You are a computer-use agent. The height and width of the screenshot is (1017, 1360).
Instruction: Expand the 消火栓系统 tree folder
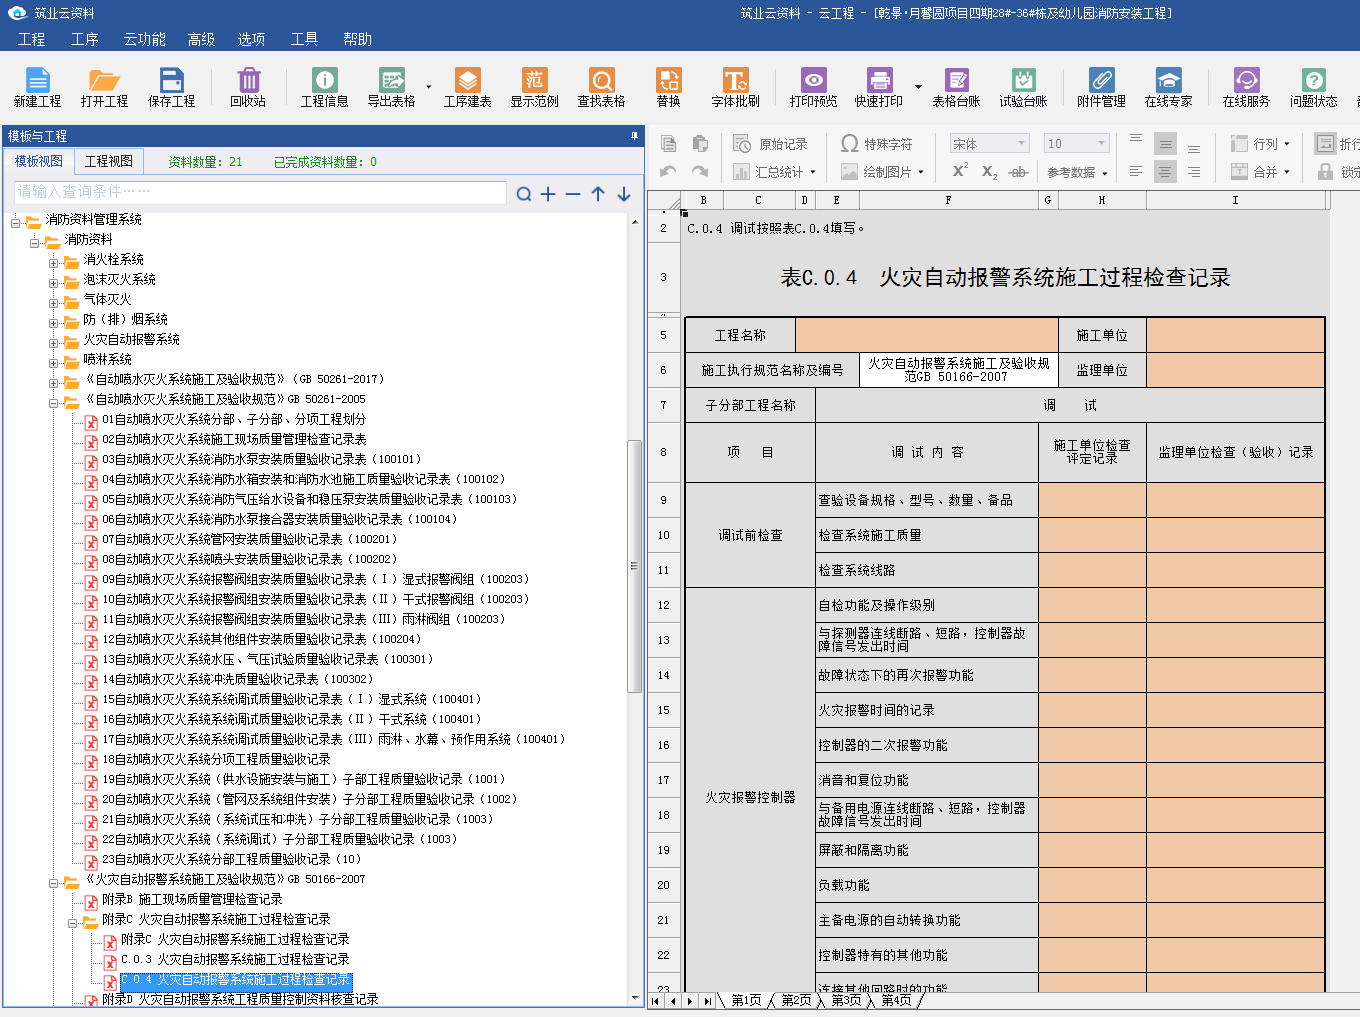click(54, 260)
